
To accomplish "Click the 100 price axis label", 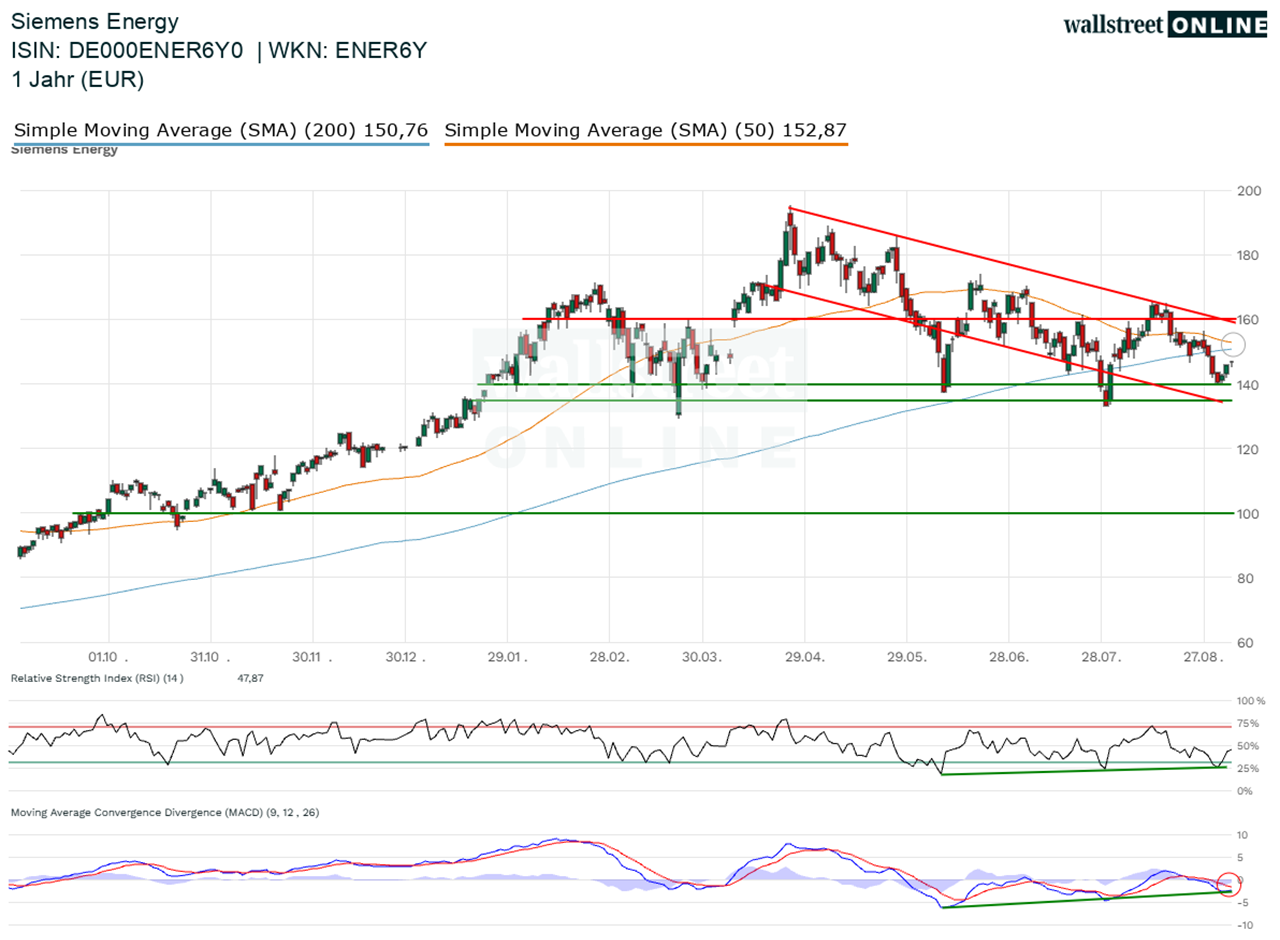I will (x=1250, y=514).
